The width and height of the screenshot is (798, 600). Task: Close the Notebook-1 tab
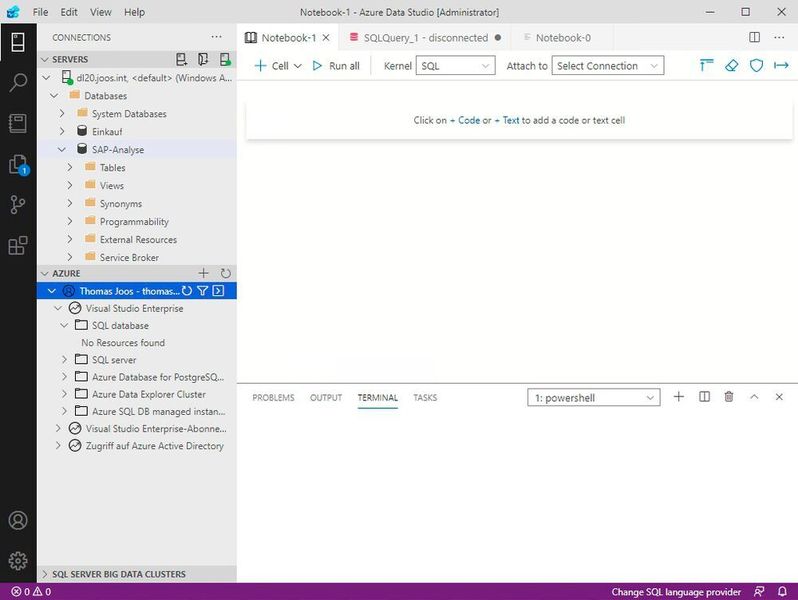pyautogui.click(x=326, y=38)
